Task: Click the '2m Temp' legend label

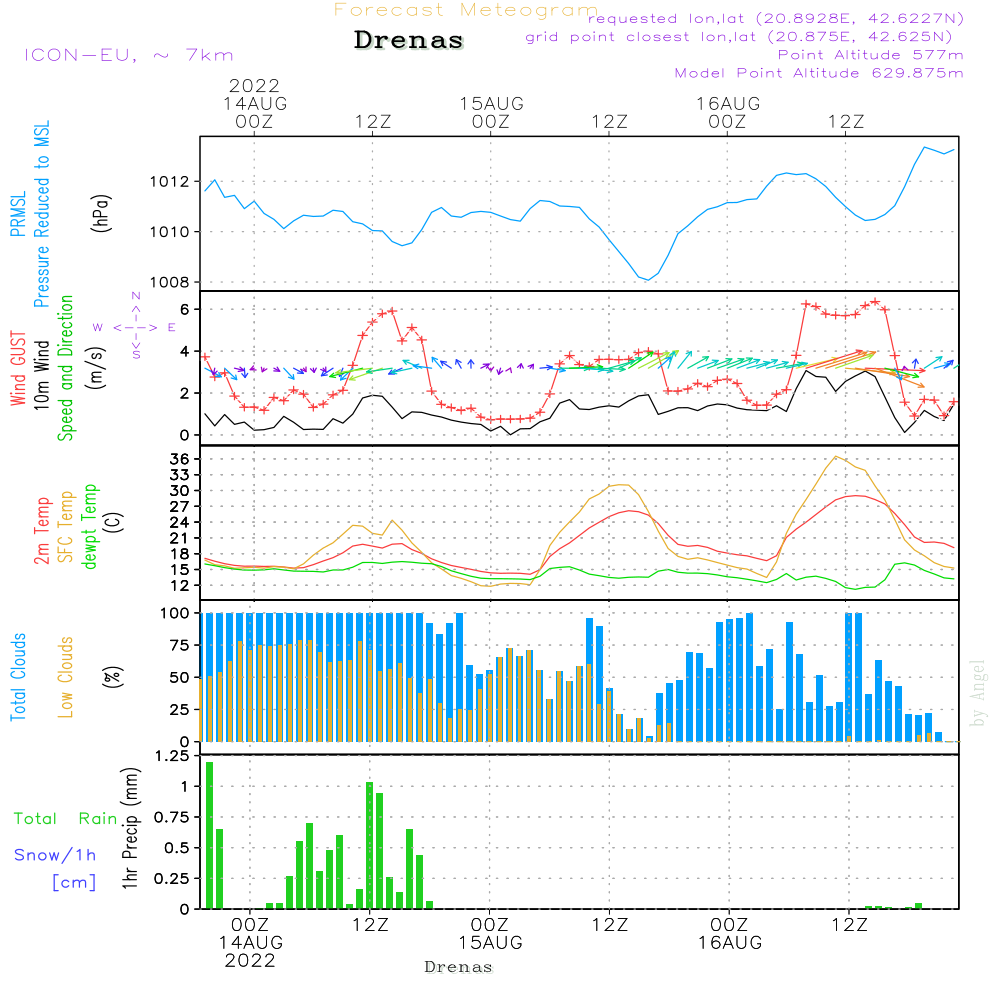Action: (x=41, y=531)
